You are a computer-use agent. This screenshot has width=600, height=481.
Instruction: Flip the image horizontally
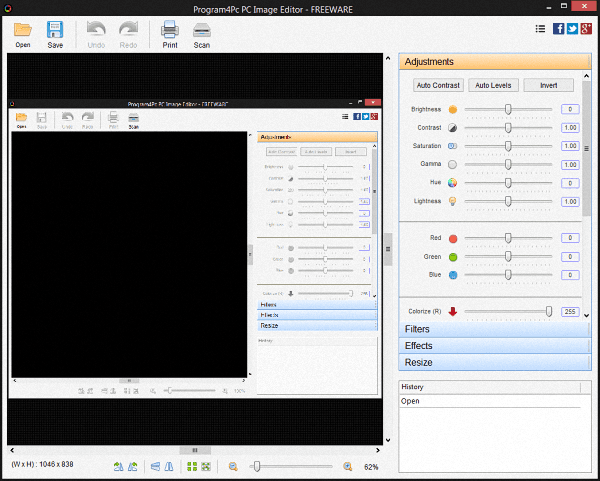point(169,466)
